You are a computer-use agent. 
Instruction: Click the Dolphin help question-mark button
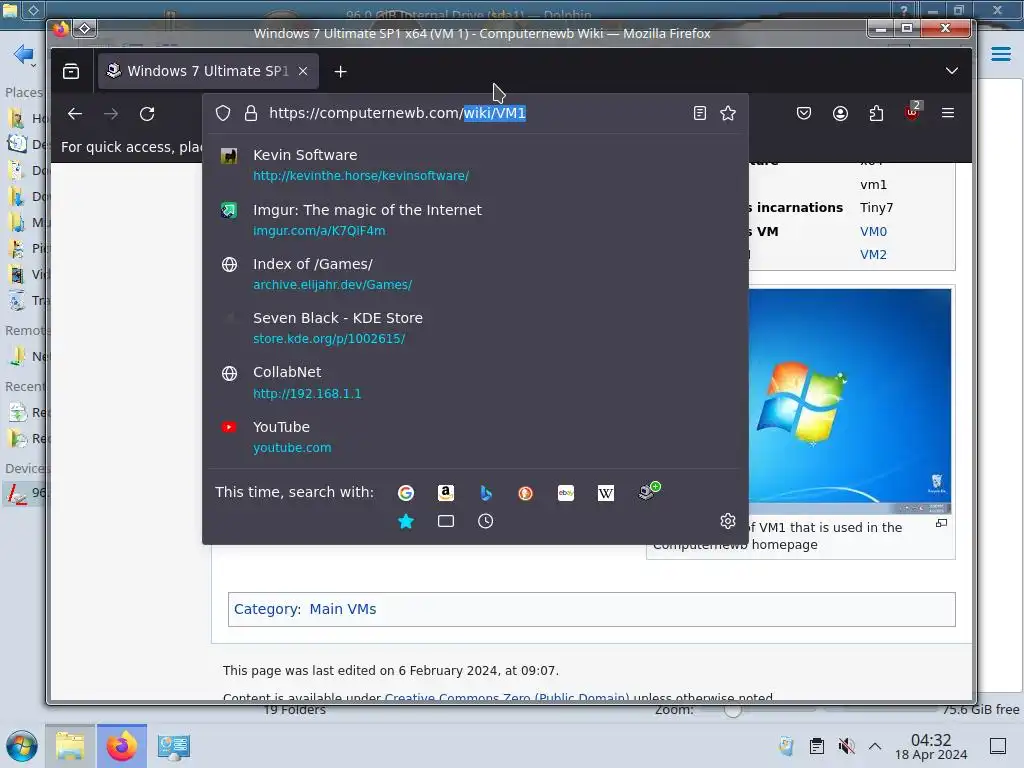point(904,10)
